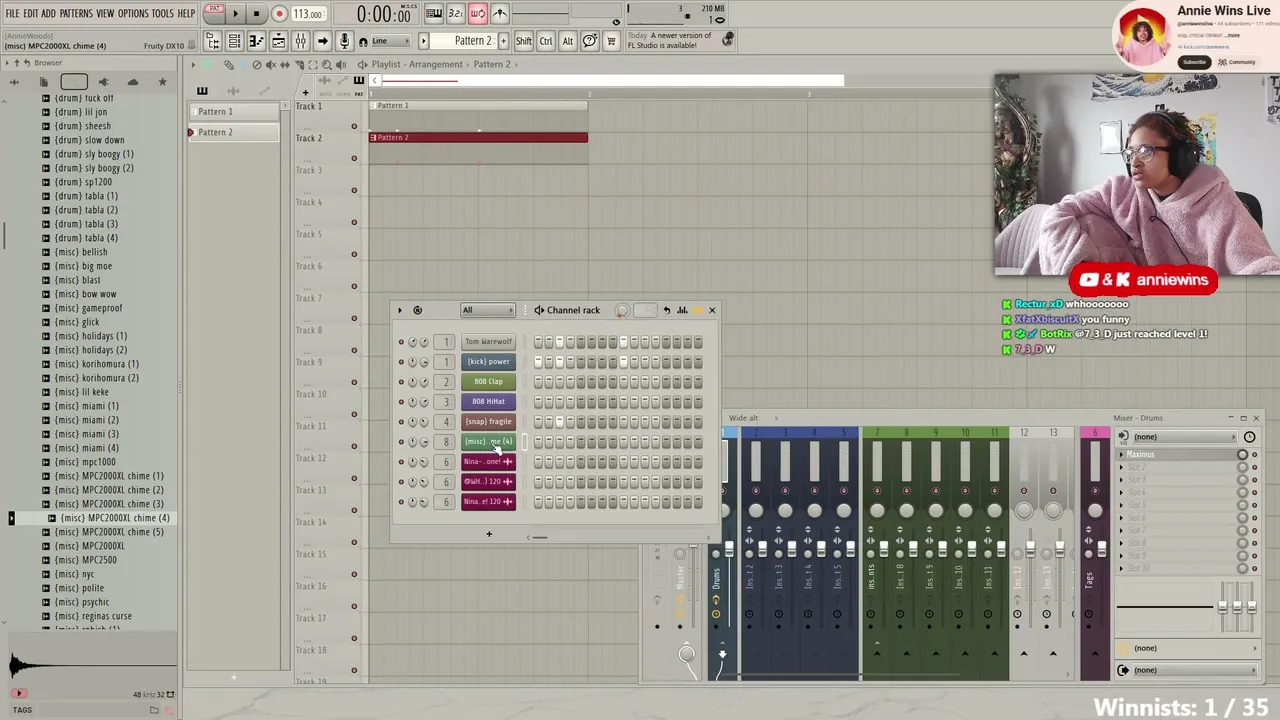Image resolution: width=1280 pixels, height=720 pixels.
Task: Arm recording with the Record button
Action: (x=279, y=14)
